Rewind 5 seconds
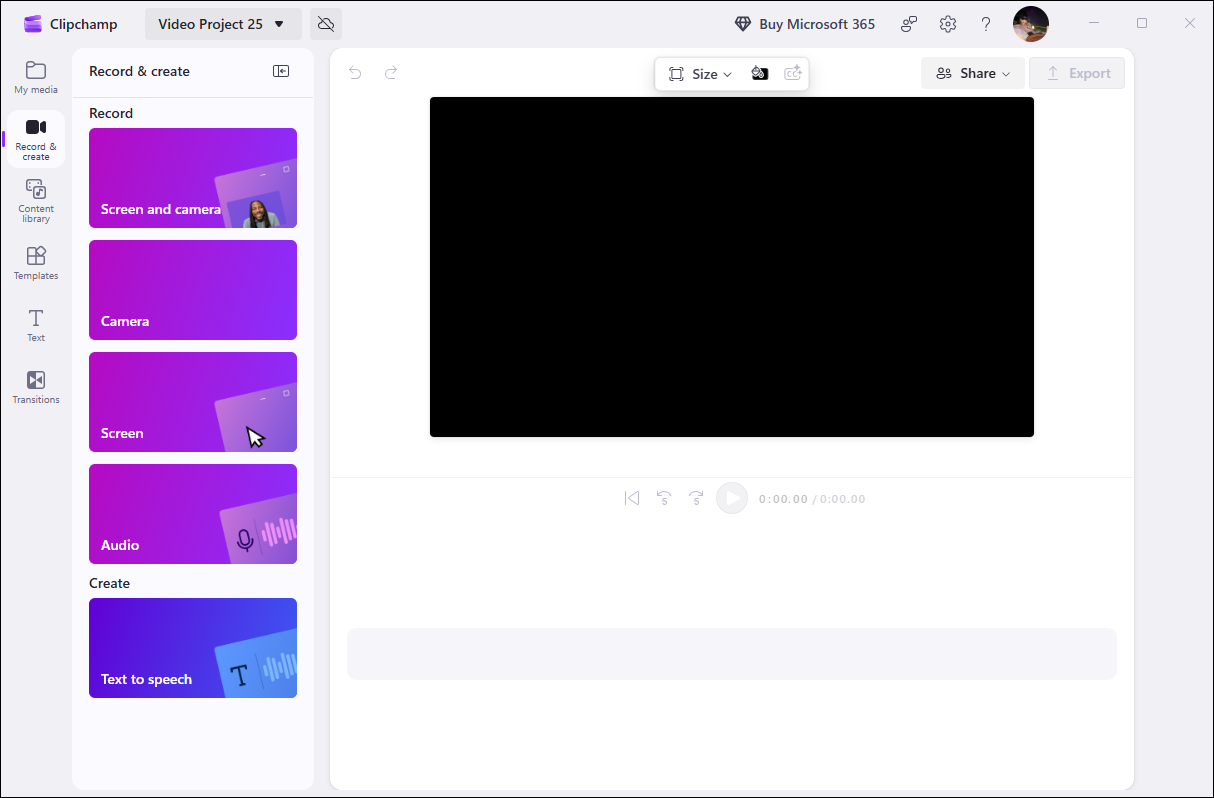Screen dimensions: 1214x798 coord(664,498)
